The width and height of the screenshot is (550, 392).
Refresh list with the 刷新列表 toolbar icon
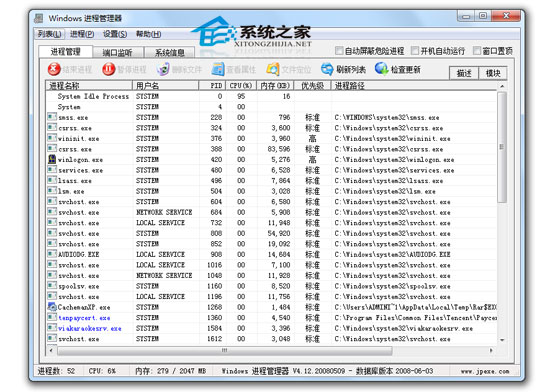(327, 69)
